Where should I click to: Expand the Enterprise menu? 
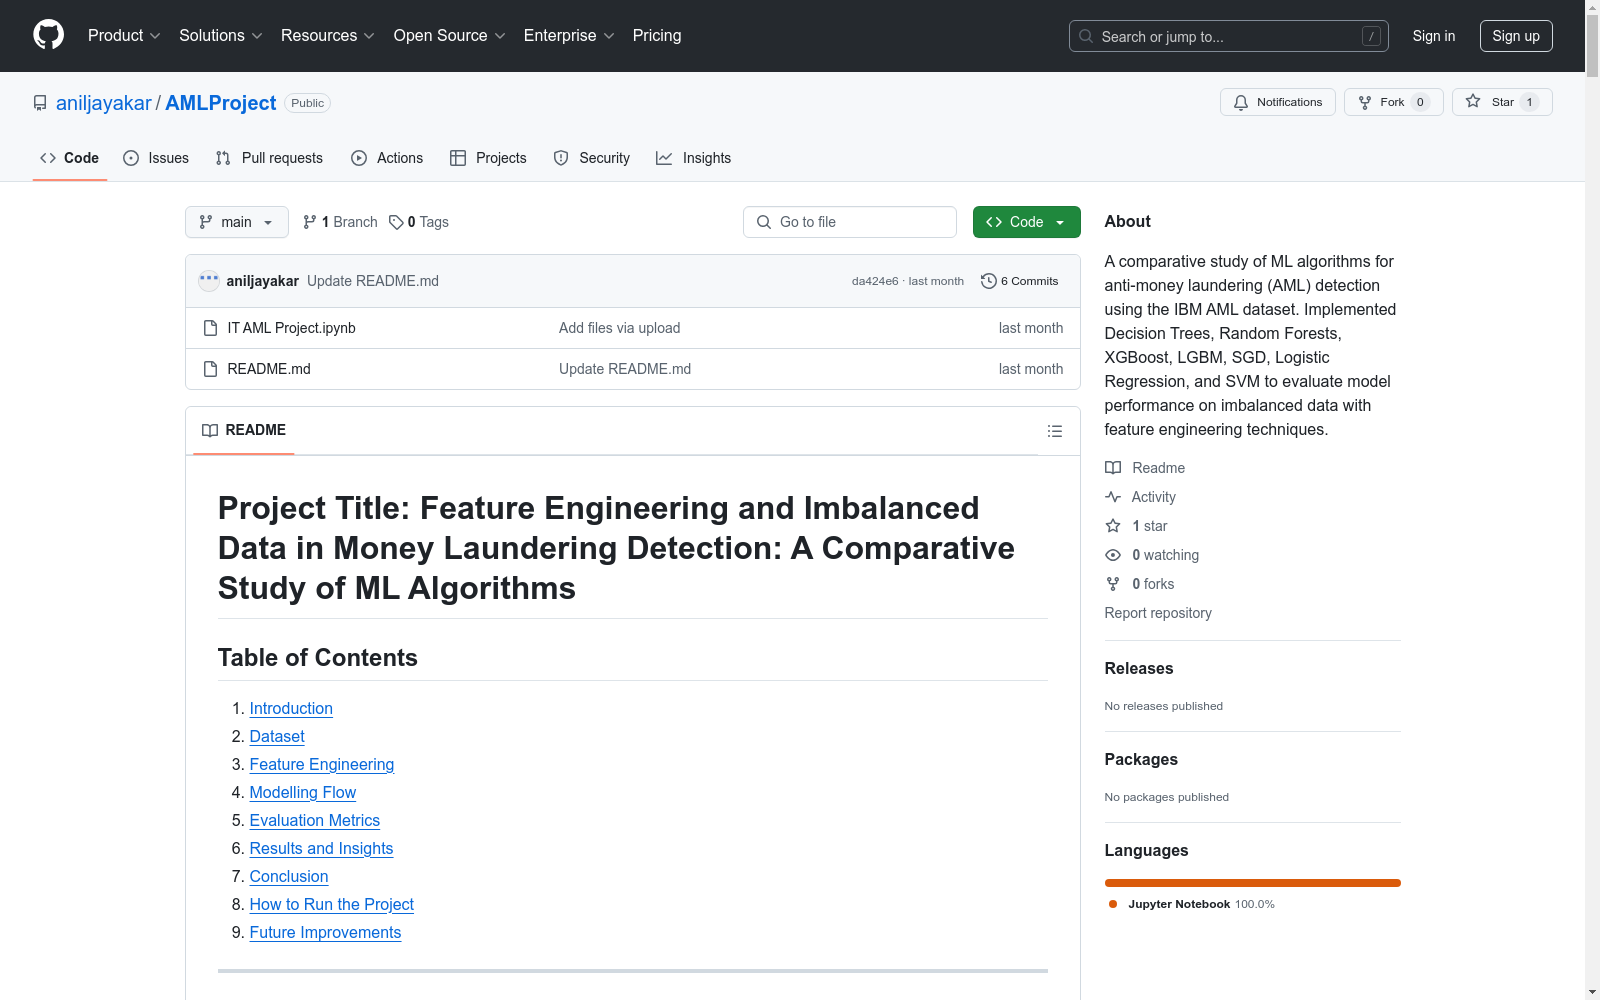tap(568, 35)
